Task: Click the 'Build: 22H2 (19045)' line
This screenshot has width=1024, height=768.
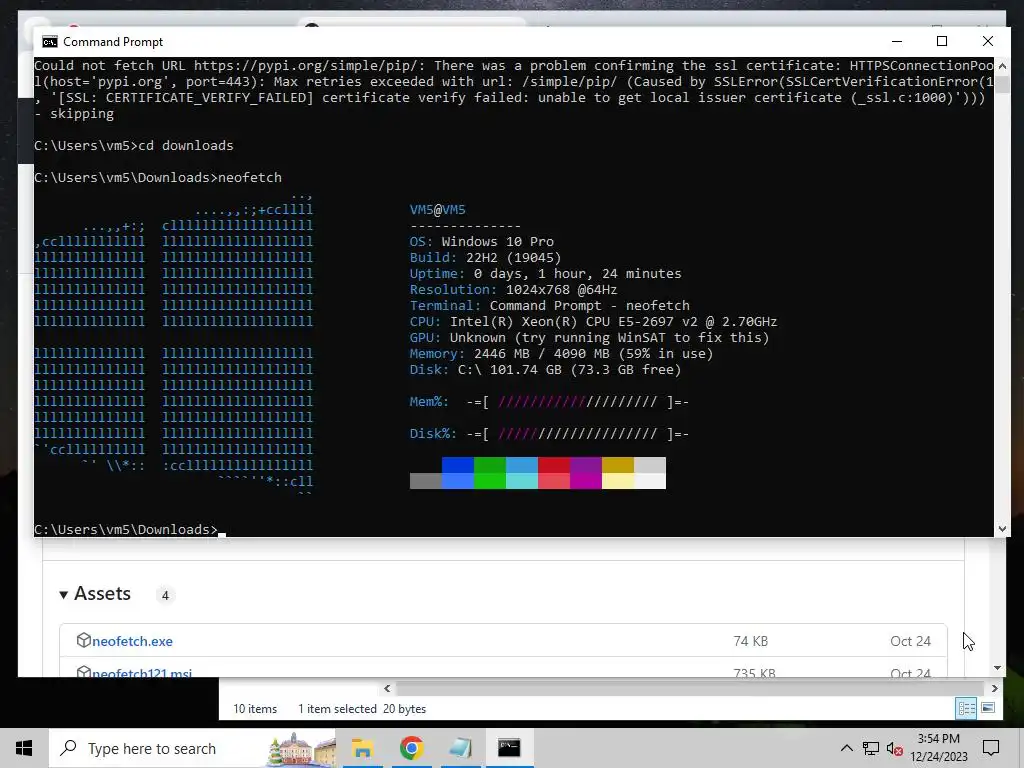Action: 485,257
